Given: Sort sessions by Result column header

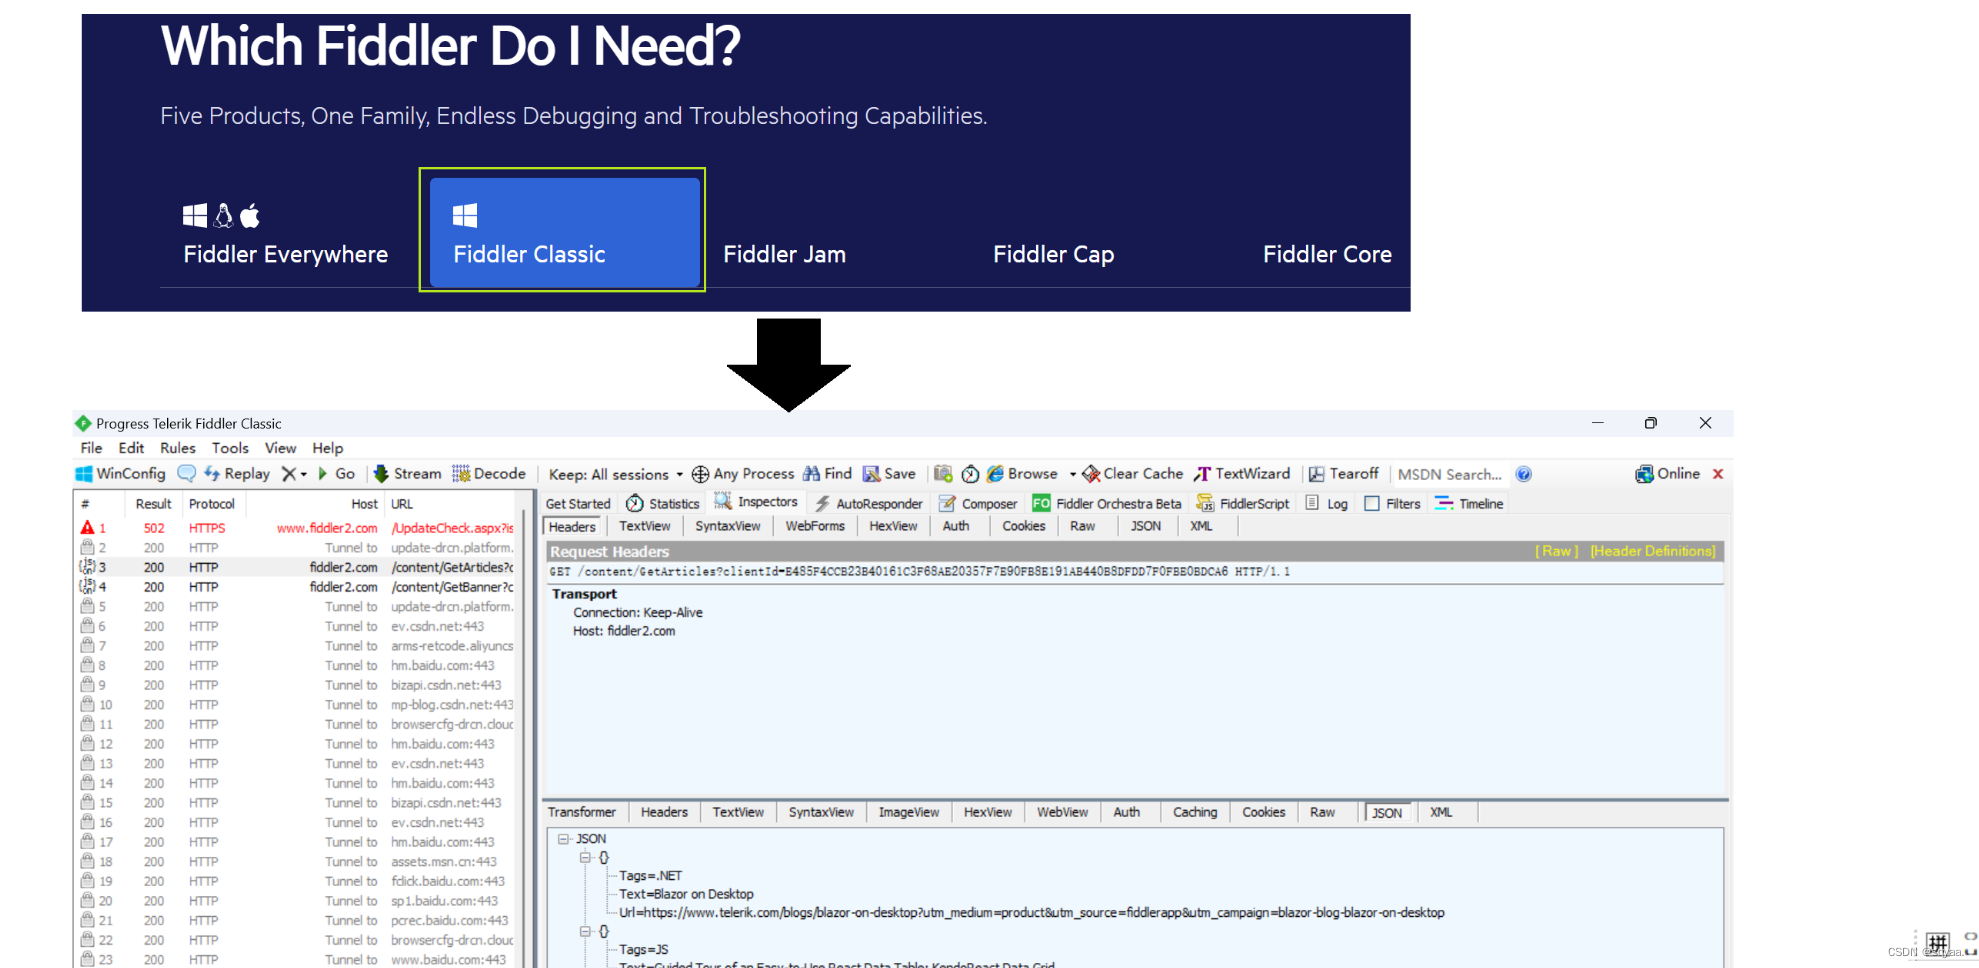Looking at the screenshot, I should click(x=153, y=504).
